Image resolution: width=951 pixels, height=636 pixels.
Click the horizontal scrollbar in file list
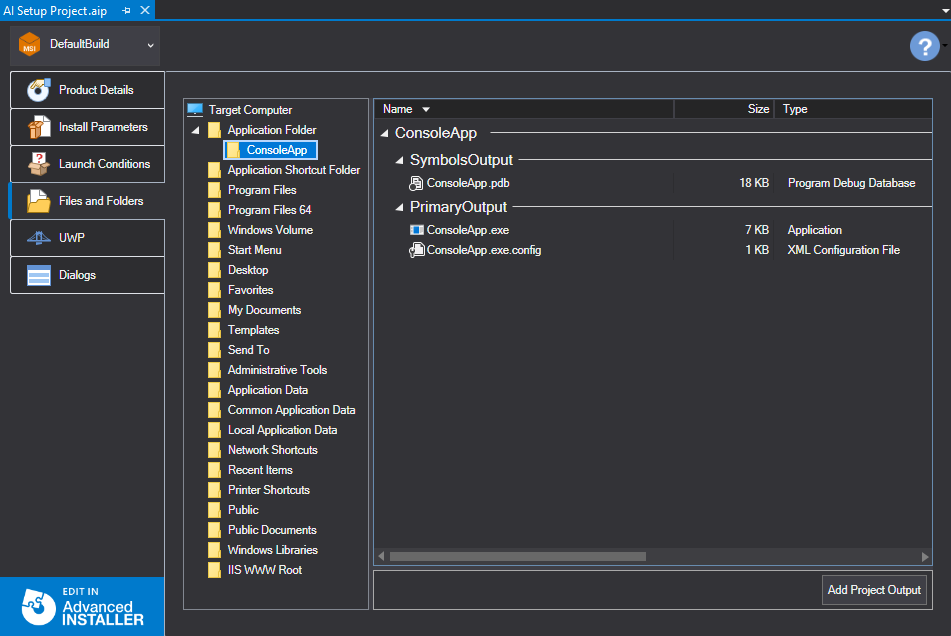click(517, 556)
